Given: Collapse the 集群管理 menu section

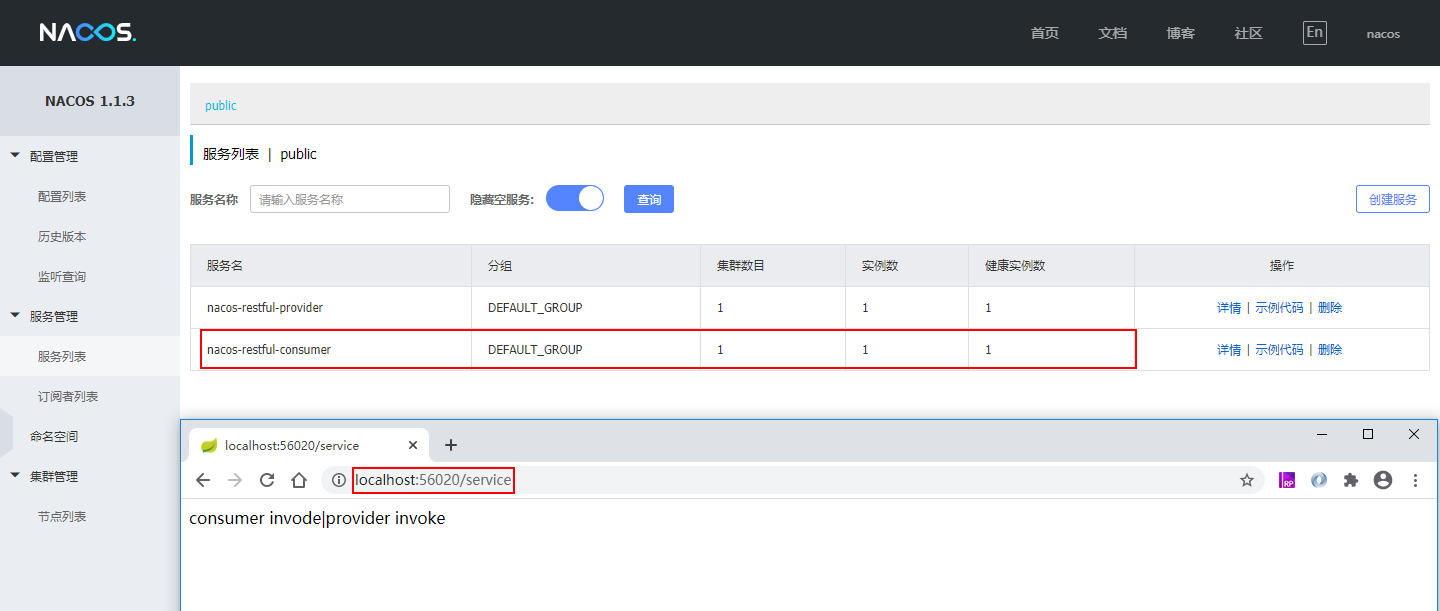Looking at the screenshot, I should coord(15,476).
